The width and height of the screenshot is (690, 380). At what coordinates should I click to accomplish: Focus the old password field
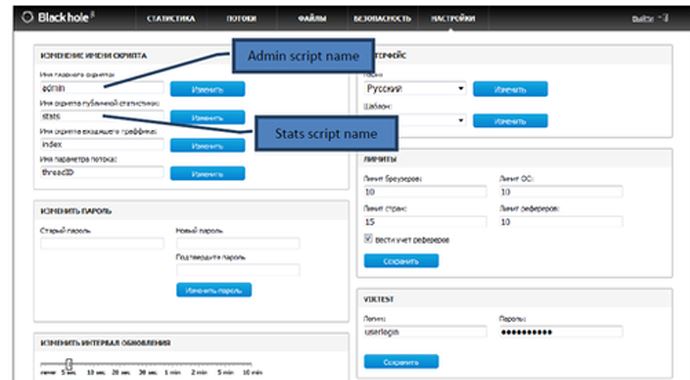coord(102,243)
